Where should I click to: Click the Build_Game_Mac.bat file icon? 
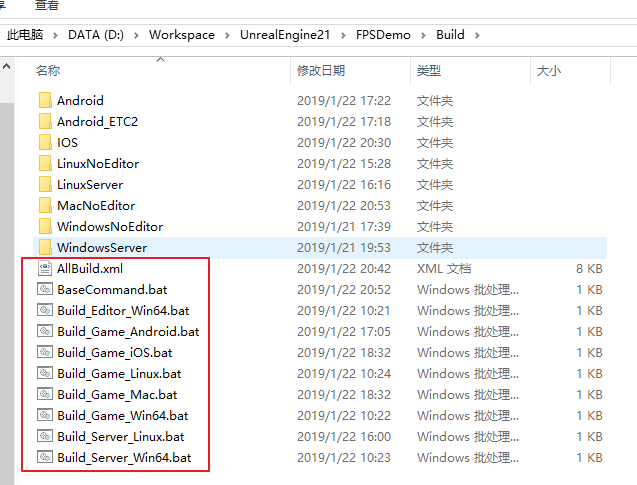pos(45,394)
